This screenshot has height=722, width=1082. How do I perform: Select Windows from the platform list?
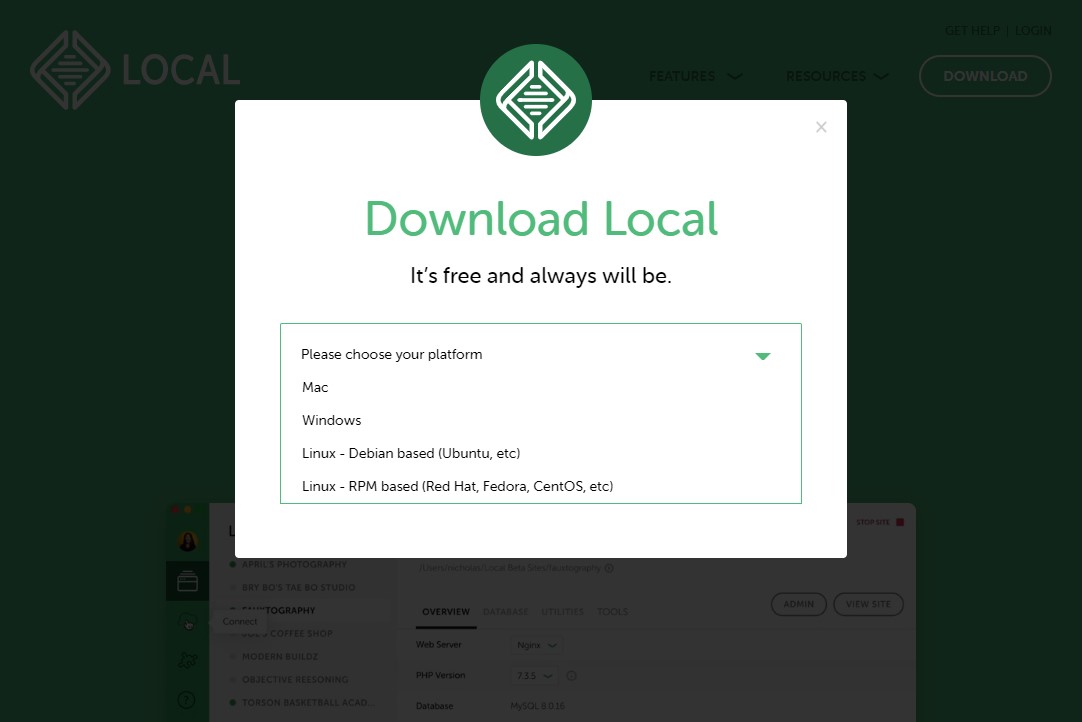click(332, 421)
